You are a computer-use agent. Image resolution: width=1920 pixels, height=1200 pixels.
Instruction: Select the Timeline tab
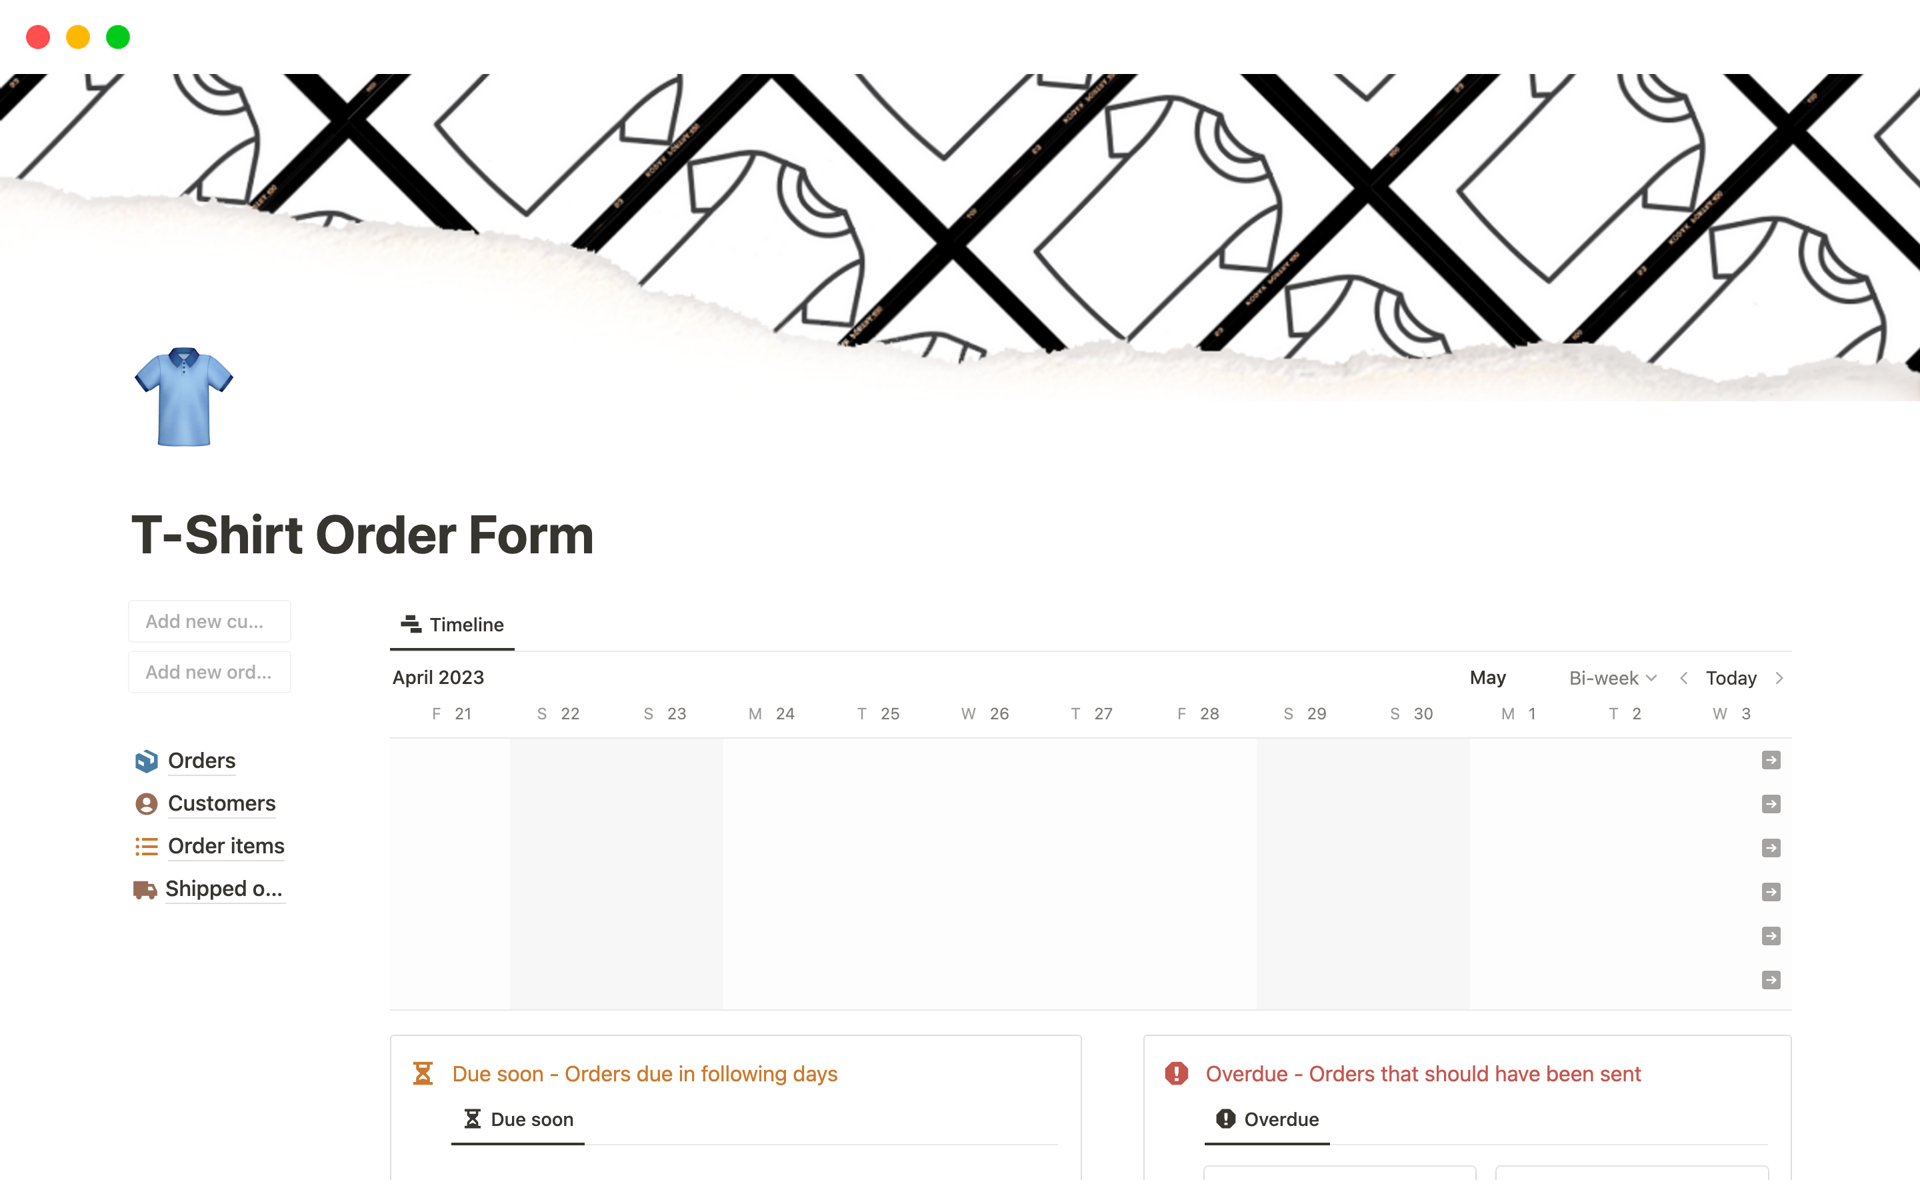click(x=452, y=624)
